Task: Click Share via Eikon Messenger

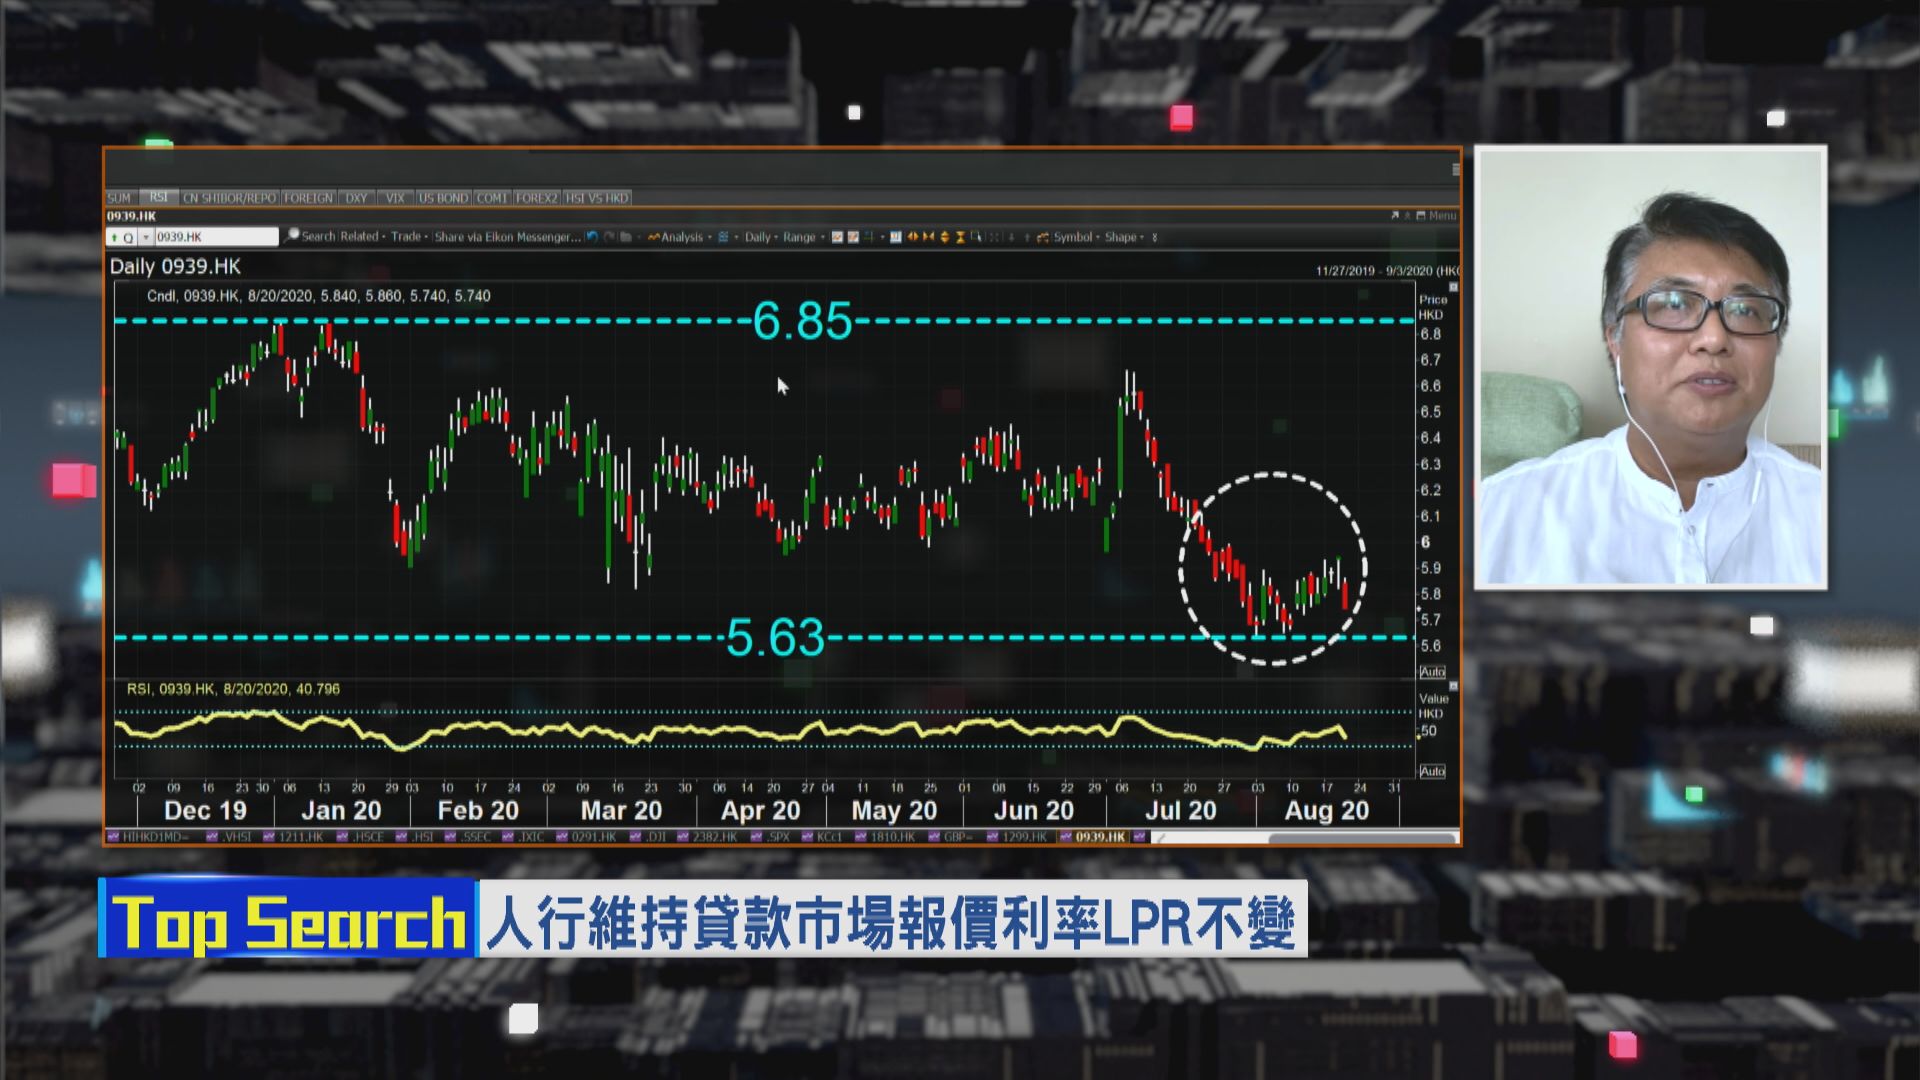Action: (507, 237)
